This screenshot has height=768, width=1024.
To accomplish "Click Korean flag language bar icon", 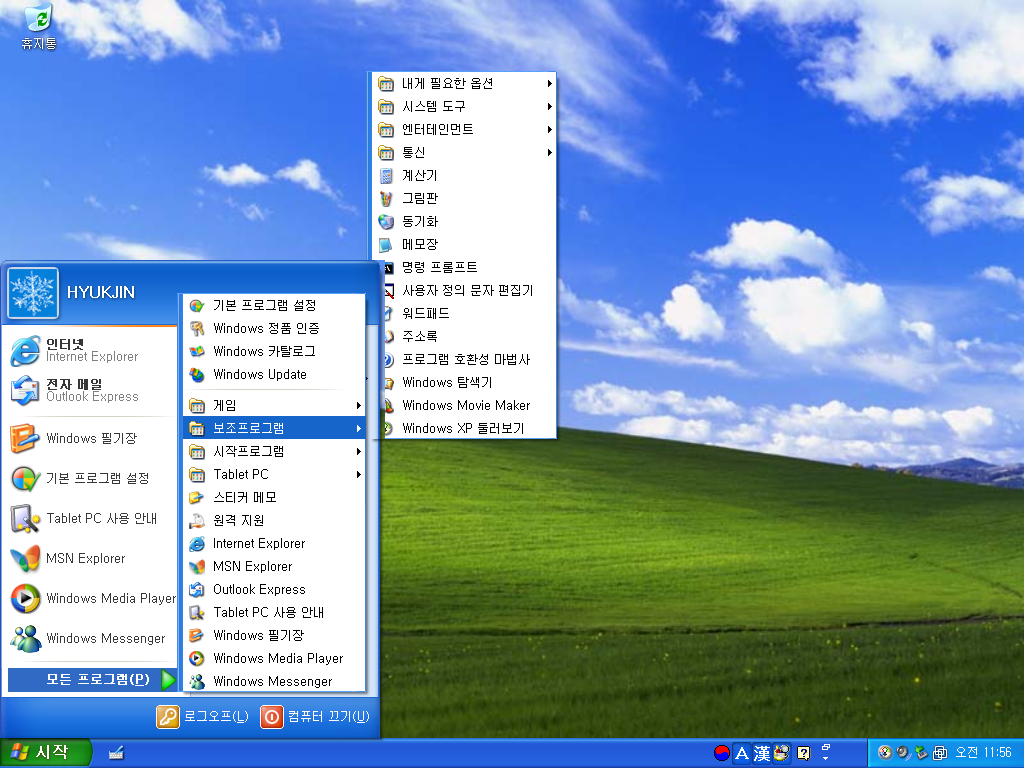I will [x=722, y=753].
